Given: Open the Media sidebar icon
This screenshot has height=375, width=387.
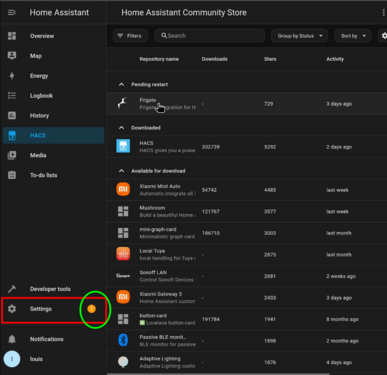Looking at the screenshot, I should click(x=12, y=155).
